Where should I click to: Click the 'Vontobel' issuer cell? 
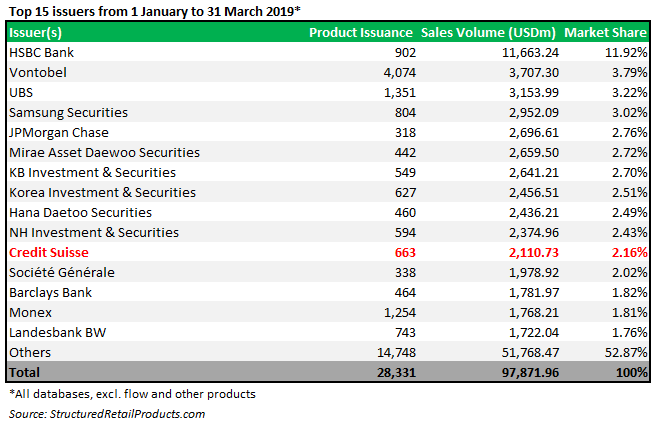pyautogui.click(x=38, y=72)
